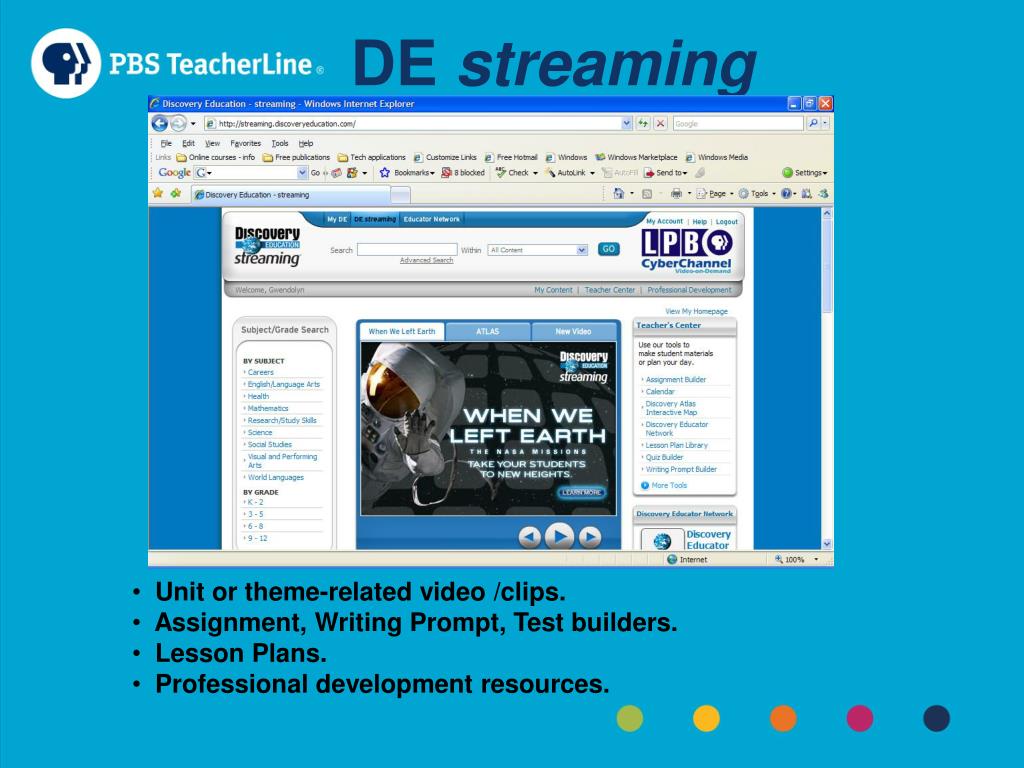
Task: Click the center play button in carousel
Action: pyautogui.click(x=559, y=536)
